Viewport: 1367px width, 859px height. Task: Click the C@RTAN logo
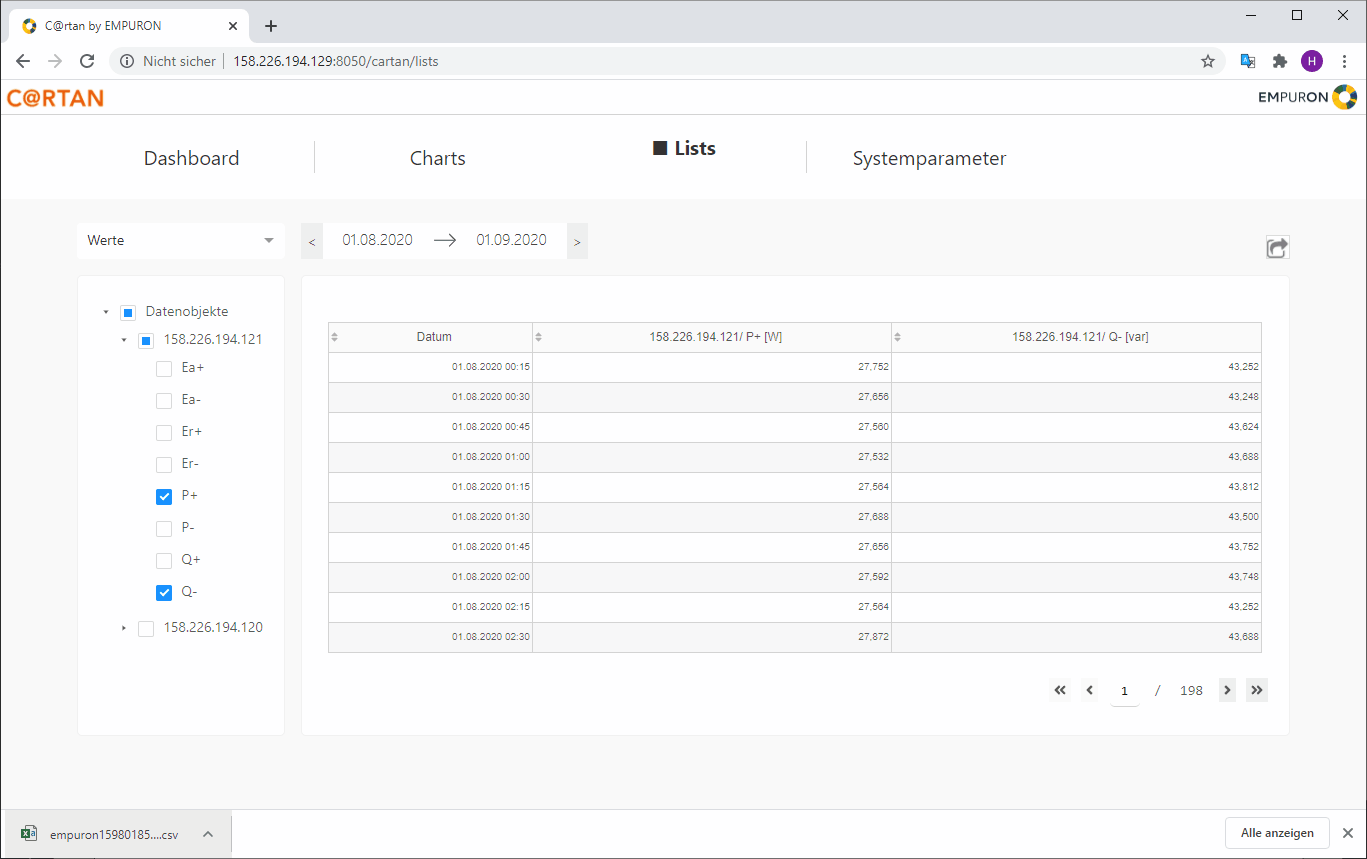[55, 98]
